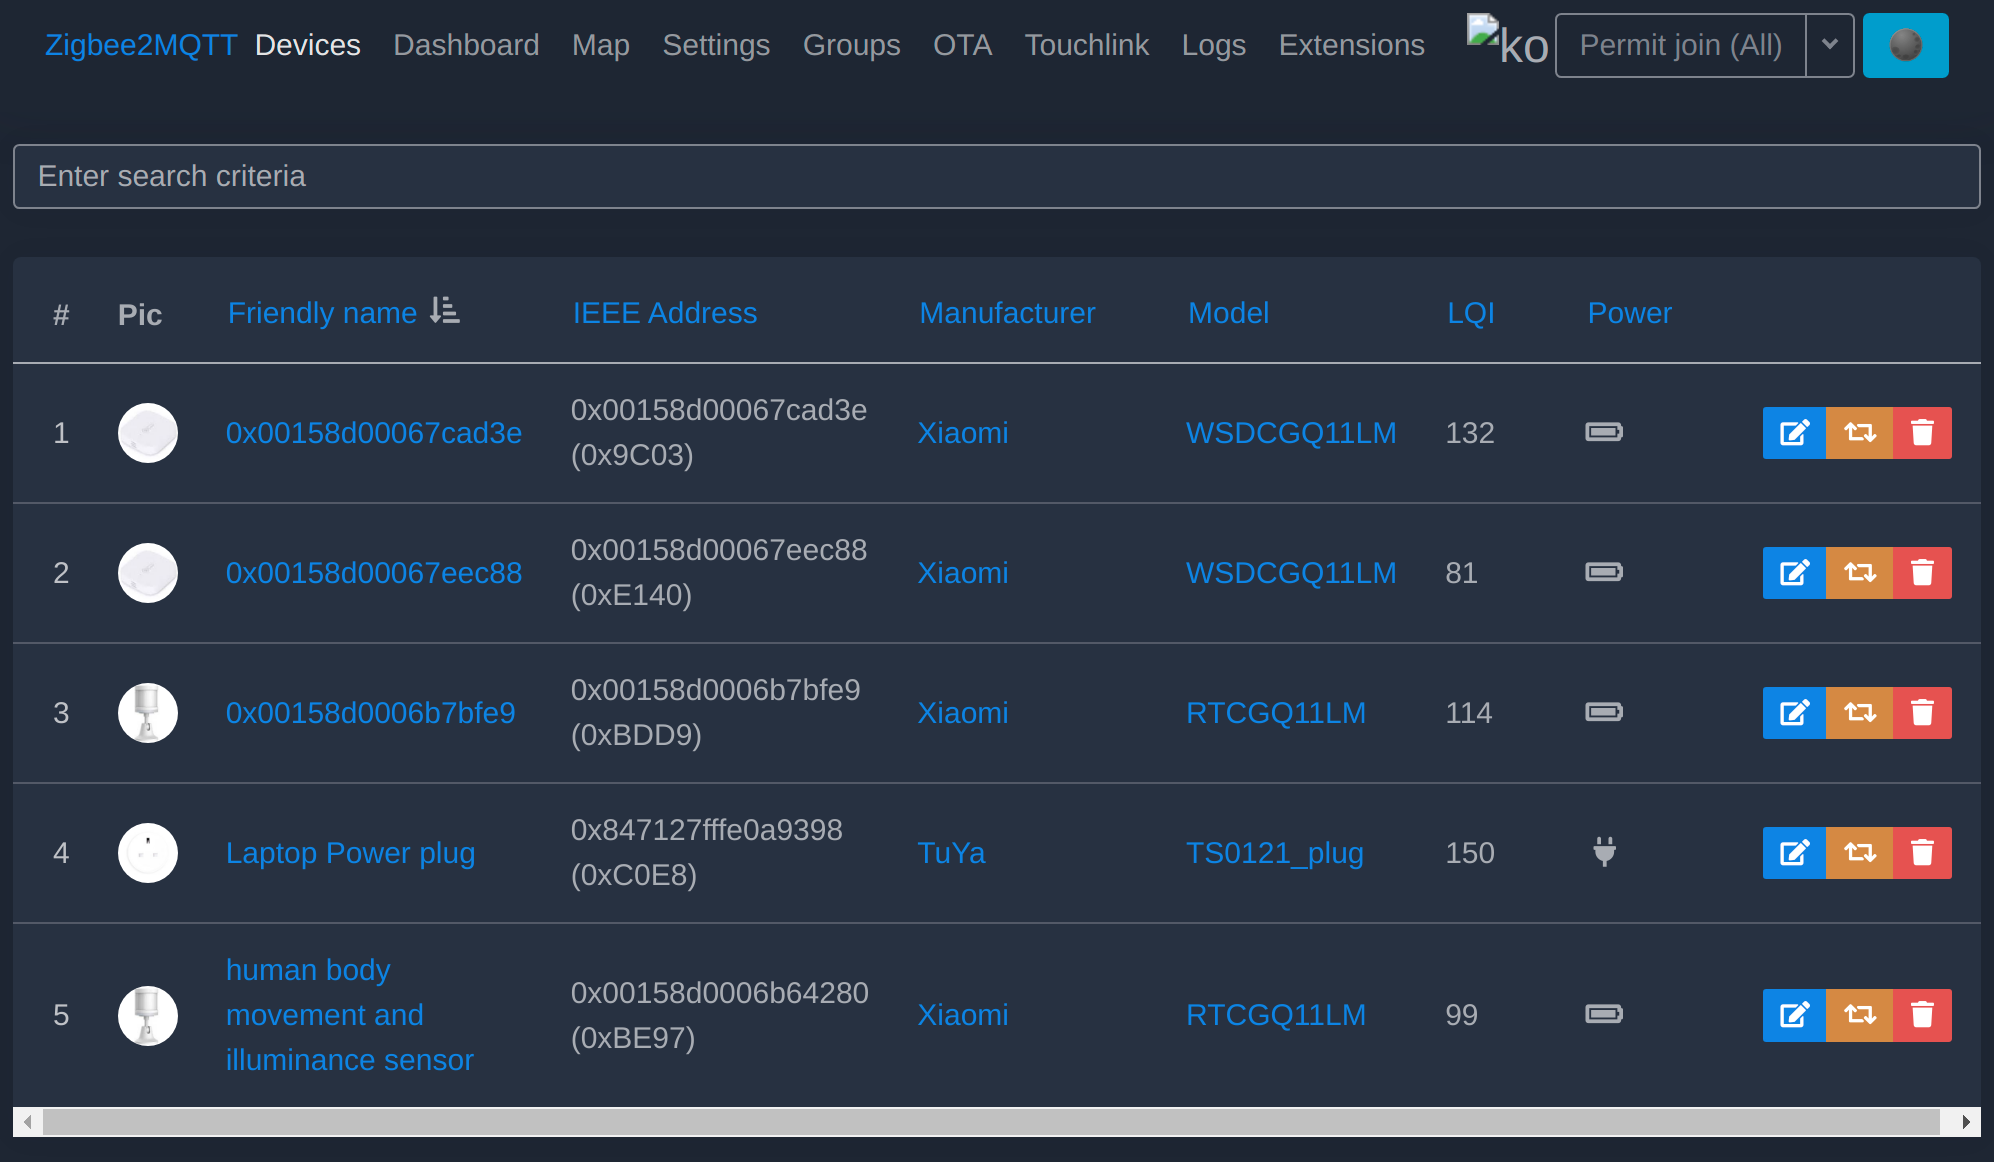1994x1162 pixels.
Task: Toggle the theme switcher button
Action: 1905,45
